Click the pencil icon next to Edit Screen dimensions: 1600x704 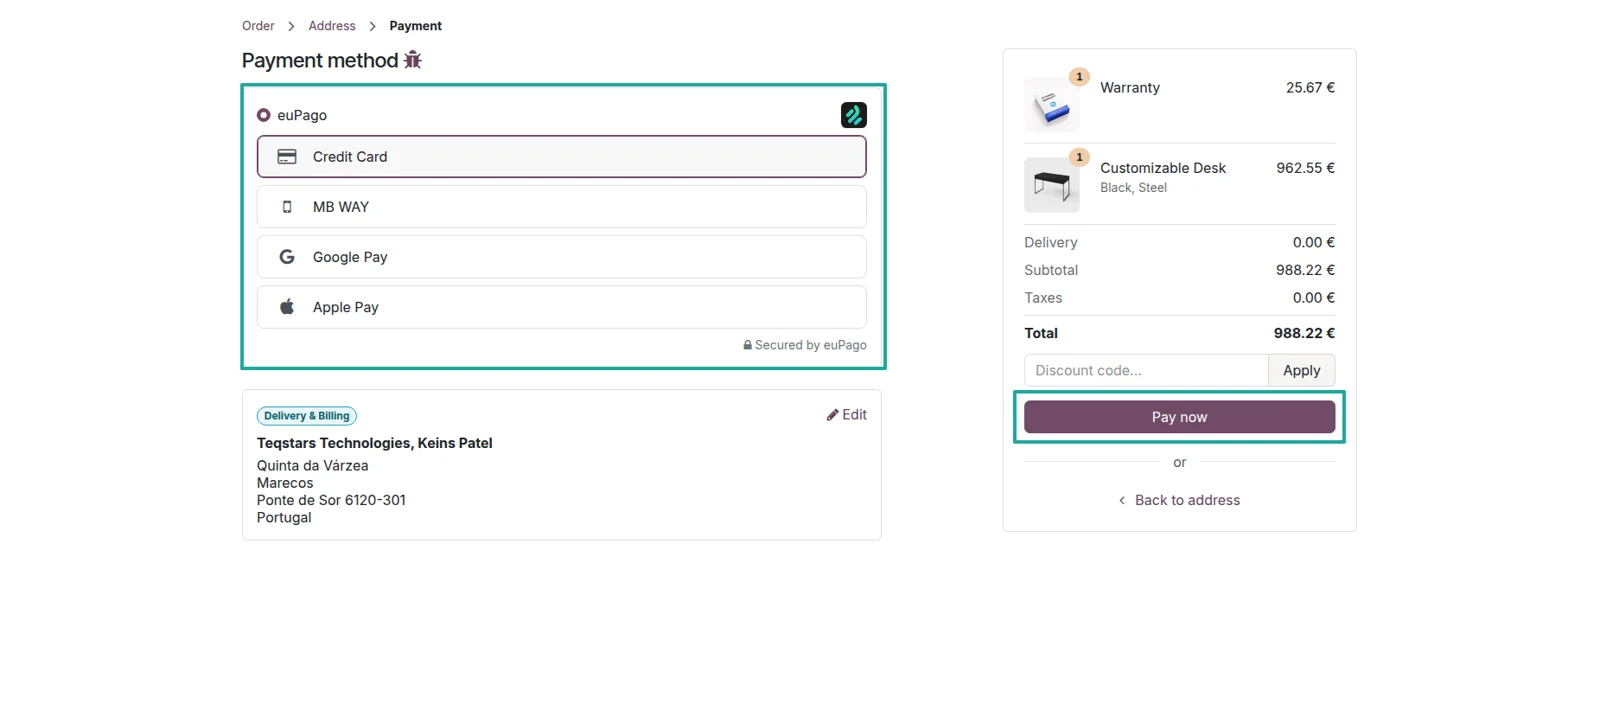(x=832, y=415)
